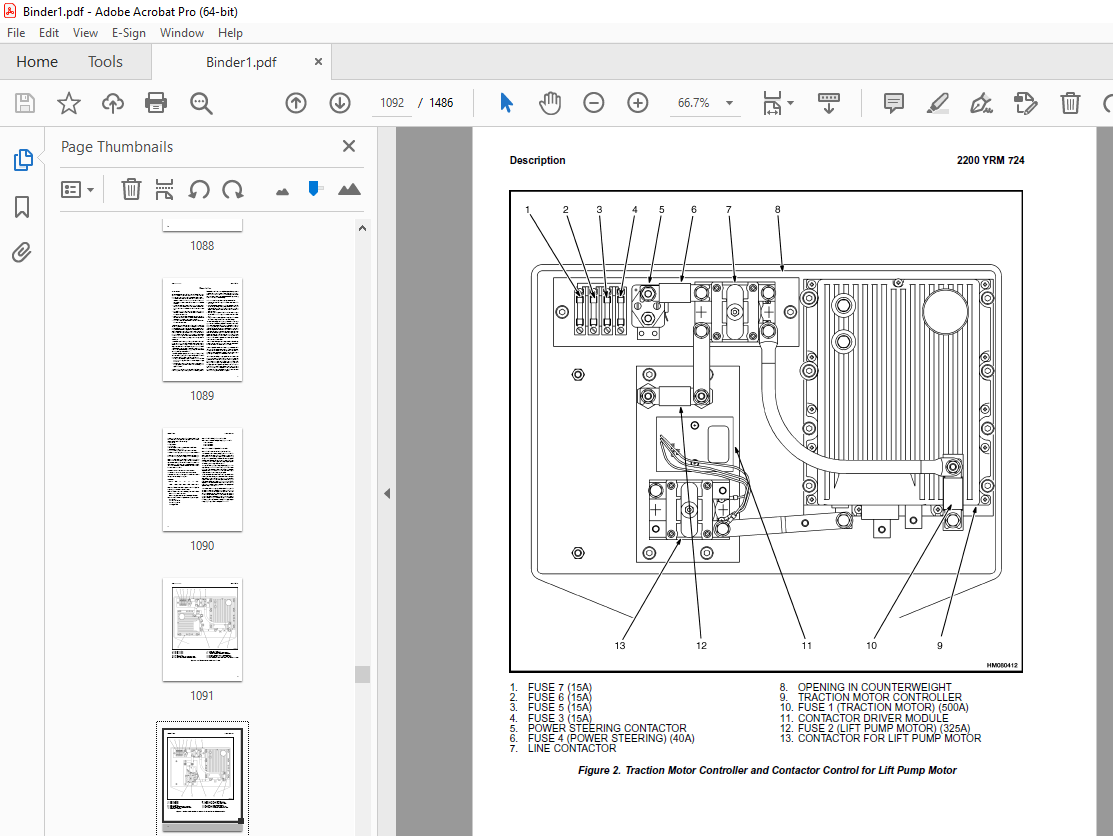1113x836 pixels.
Task: Print the document with printer icon
Action: click(156, 103)
